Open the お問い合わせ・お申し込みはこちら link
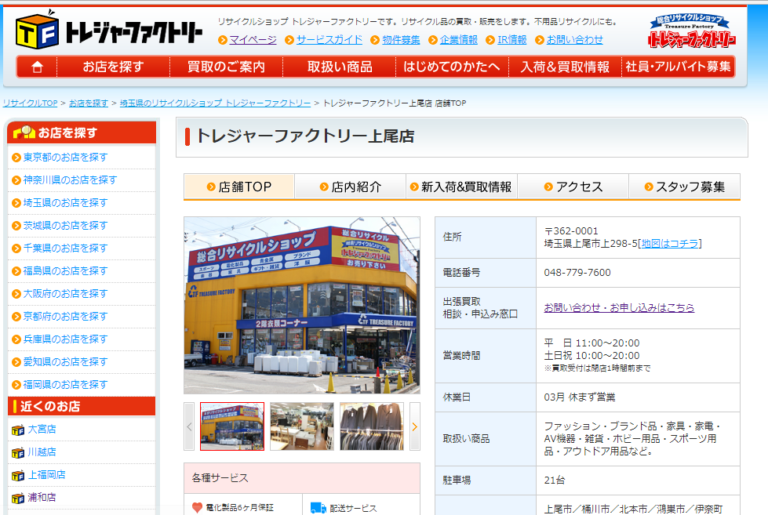 click(619, 308)
